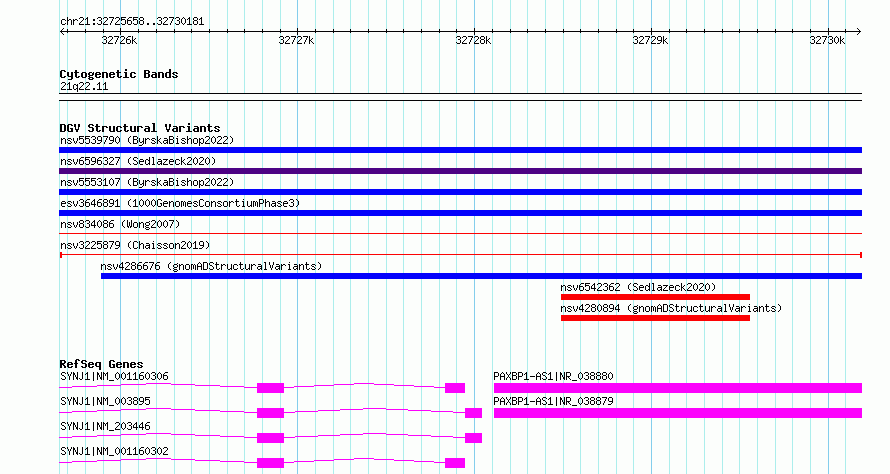The height and width of the screenshot is (474, 890).
Task: Click the first exon of SYNJ1 NM_203446
Action: [270, 438]
